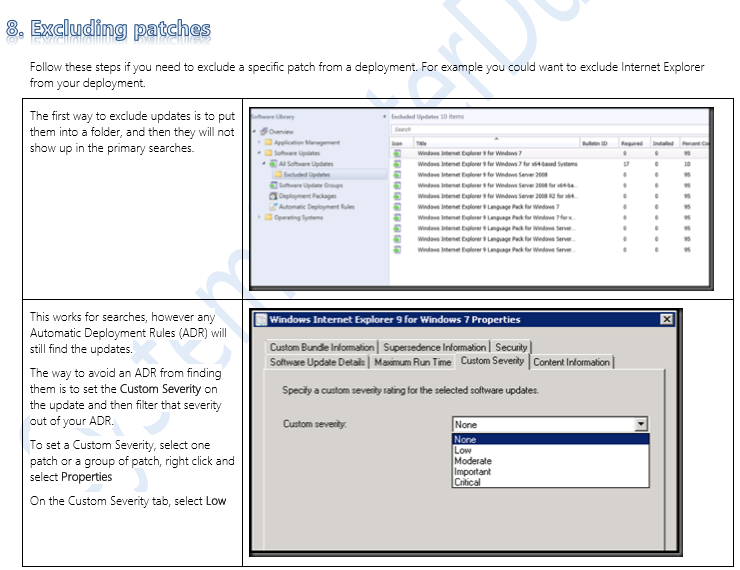Sort by the Installed column header

664,143
